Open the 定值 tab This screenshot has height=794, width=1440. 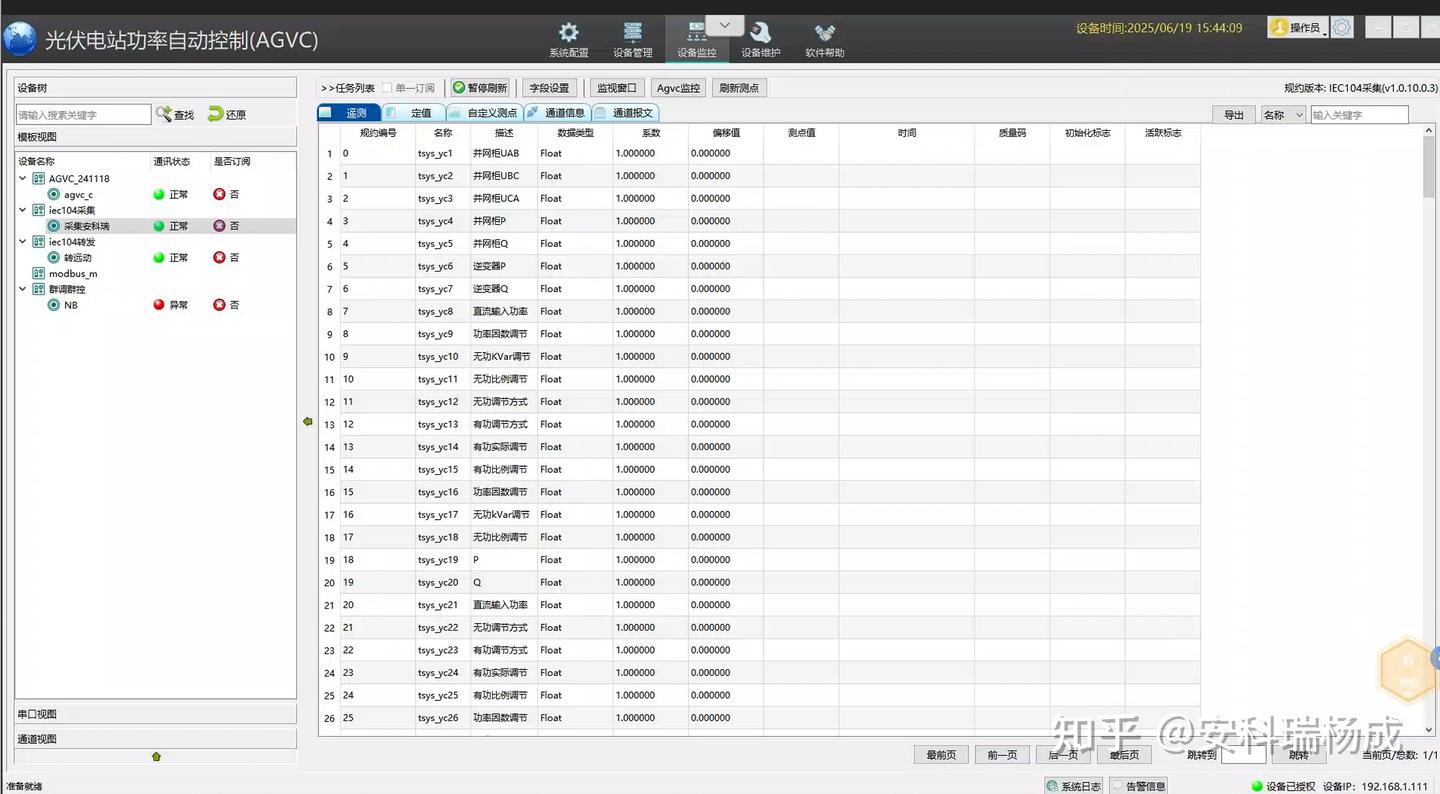click(420, 112)
